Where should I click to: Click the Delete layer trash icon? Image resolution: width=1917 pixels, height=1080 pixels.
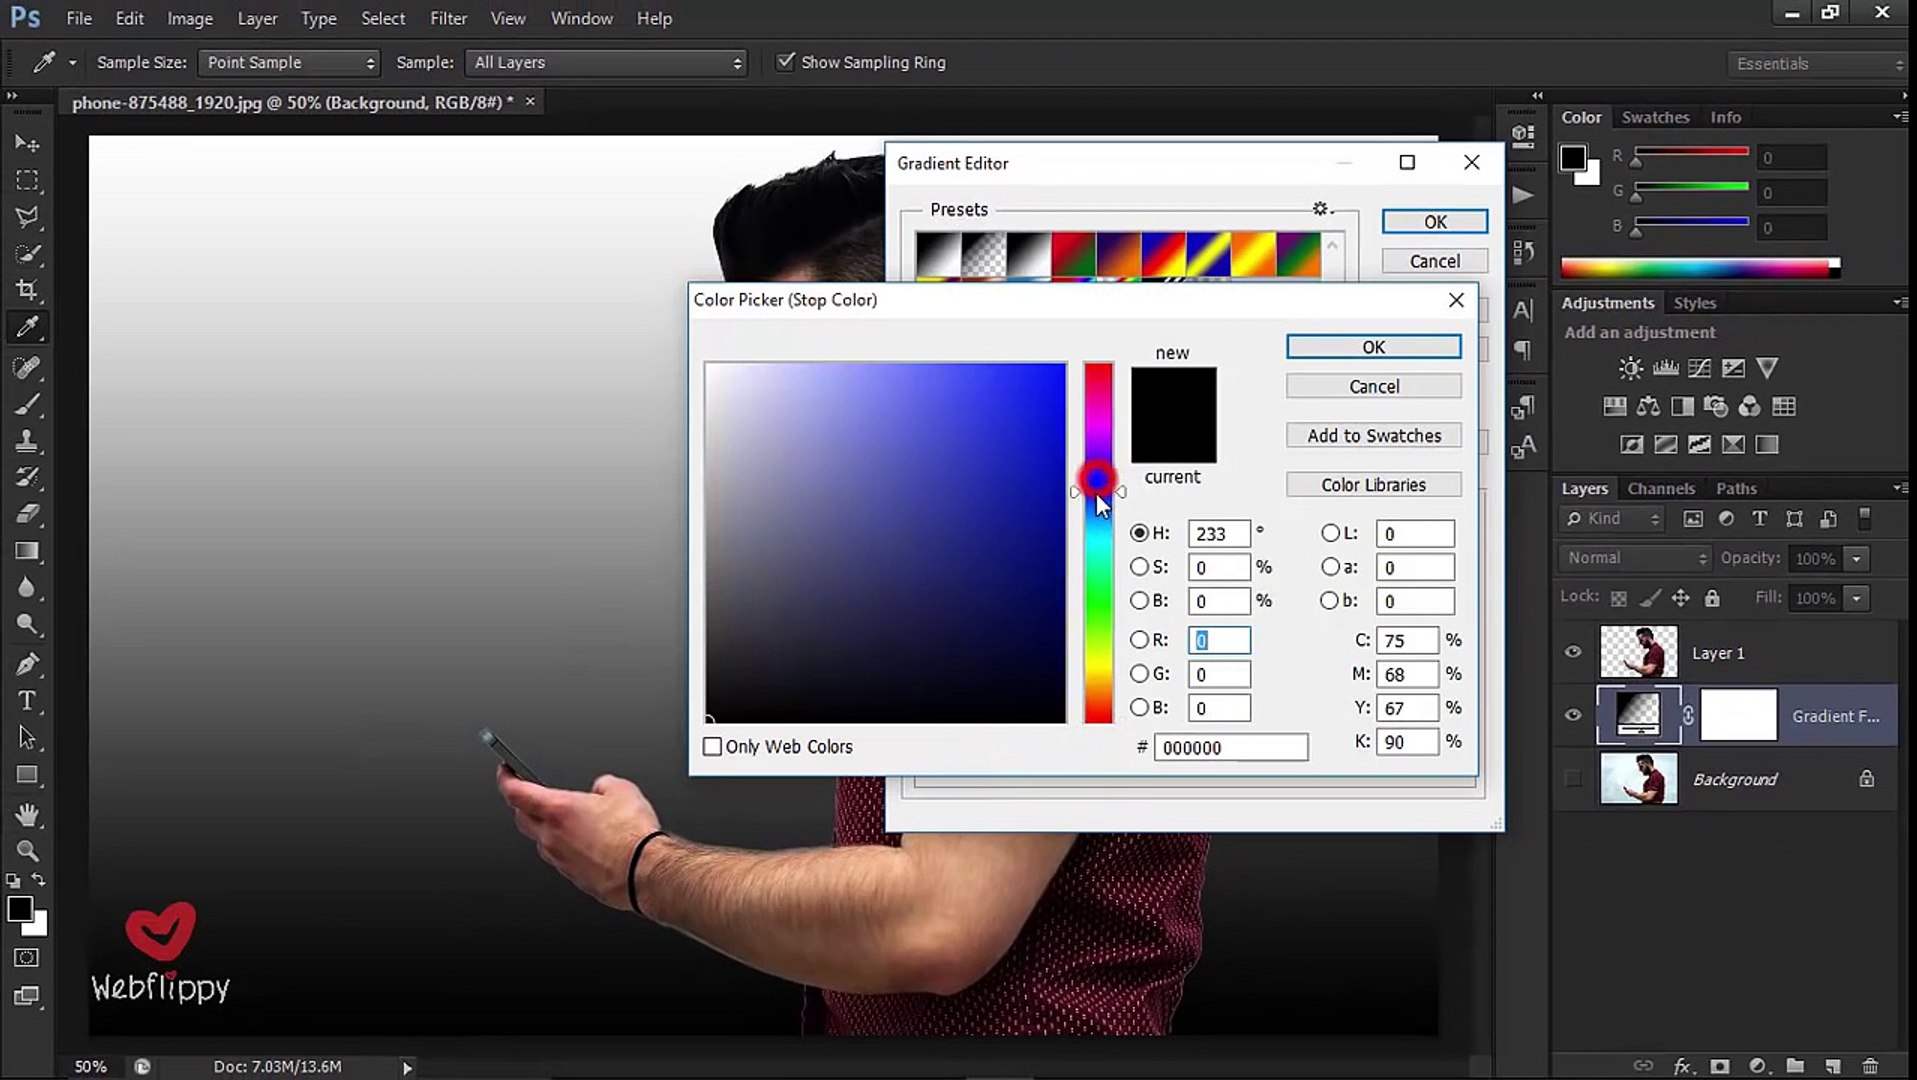pos(1869,1066)
